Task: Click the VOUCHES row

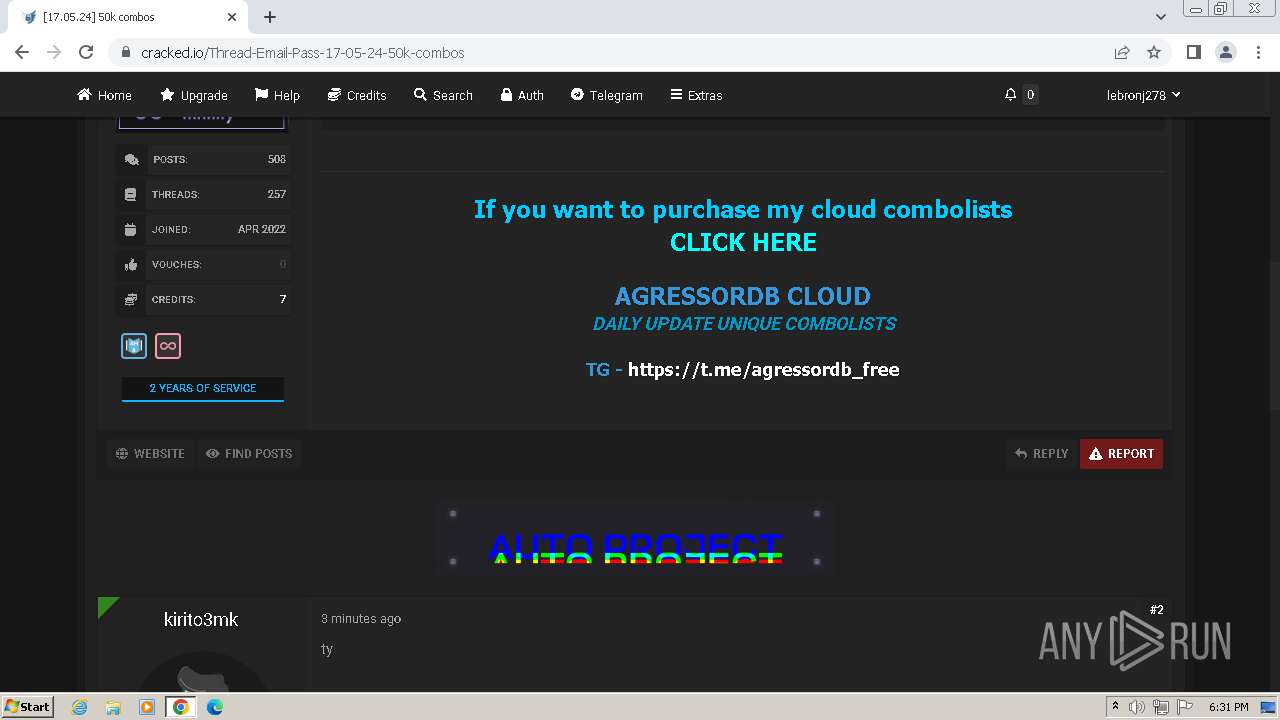Action: (x=204, y=264)
